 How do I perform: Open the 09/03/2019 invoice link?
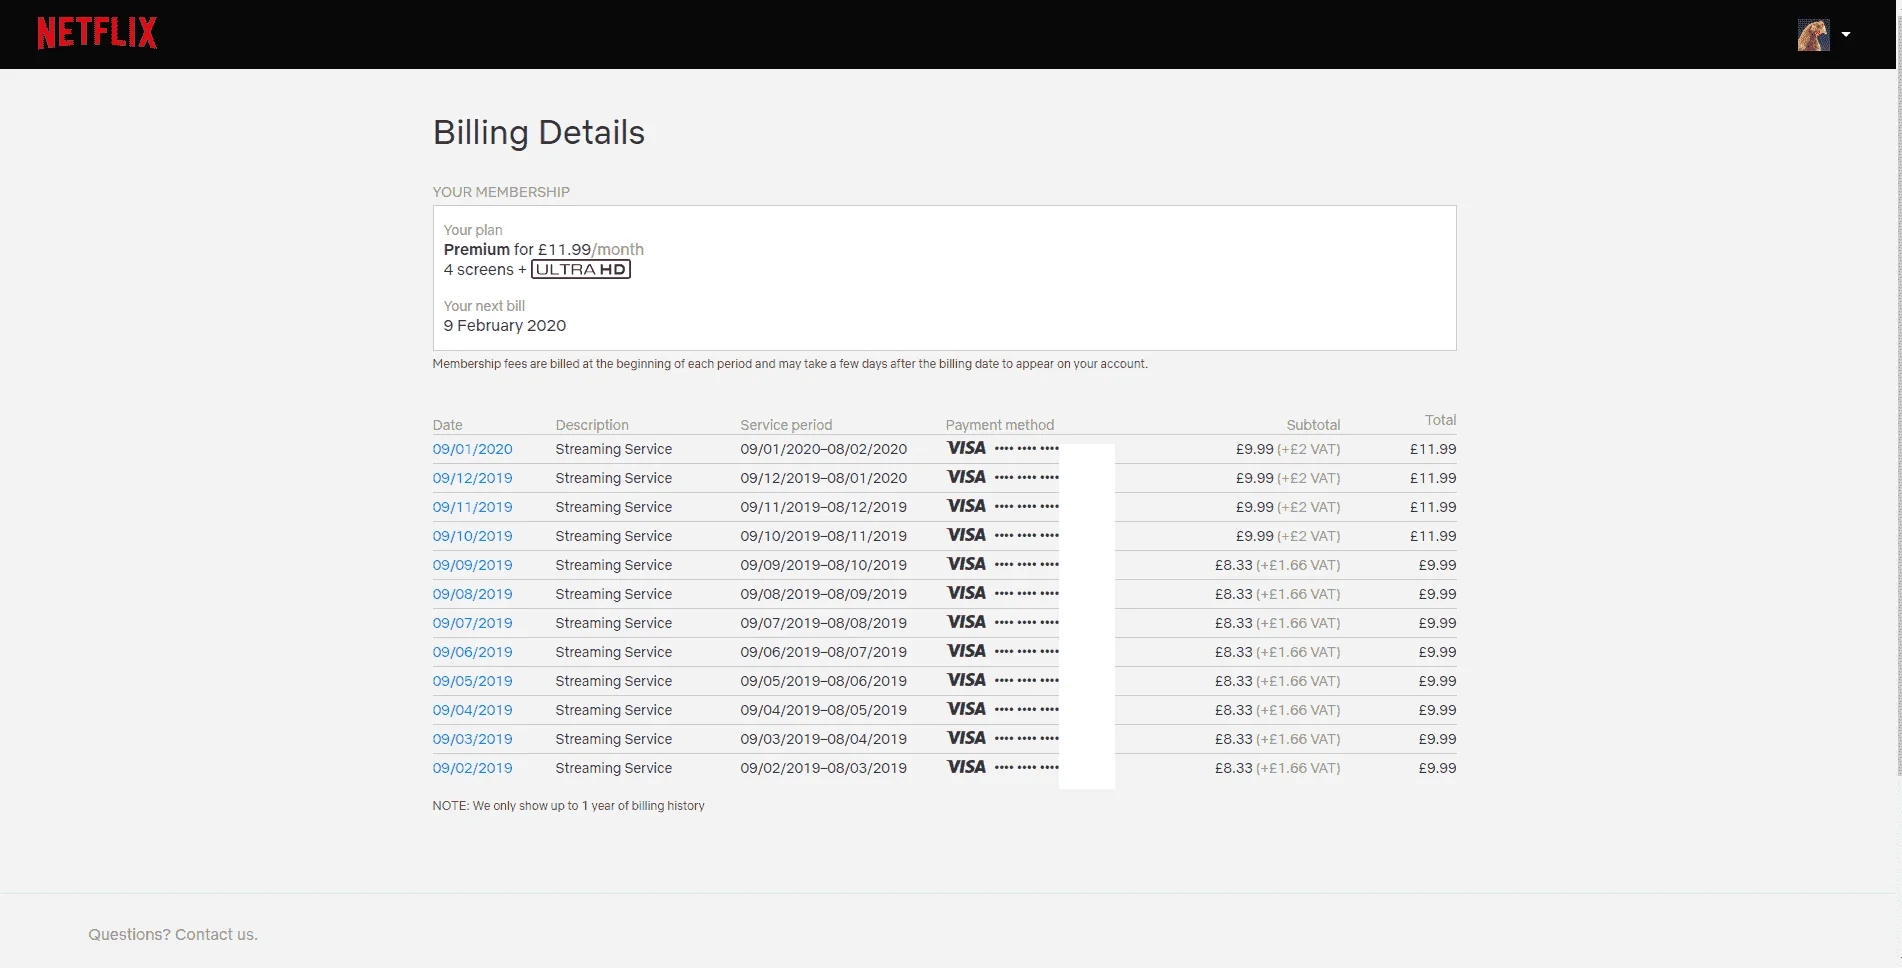[472, 739]
